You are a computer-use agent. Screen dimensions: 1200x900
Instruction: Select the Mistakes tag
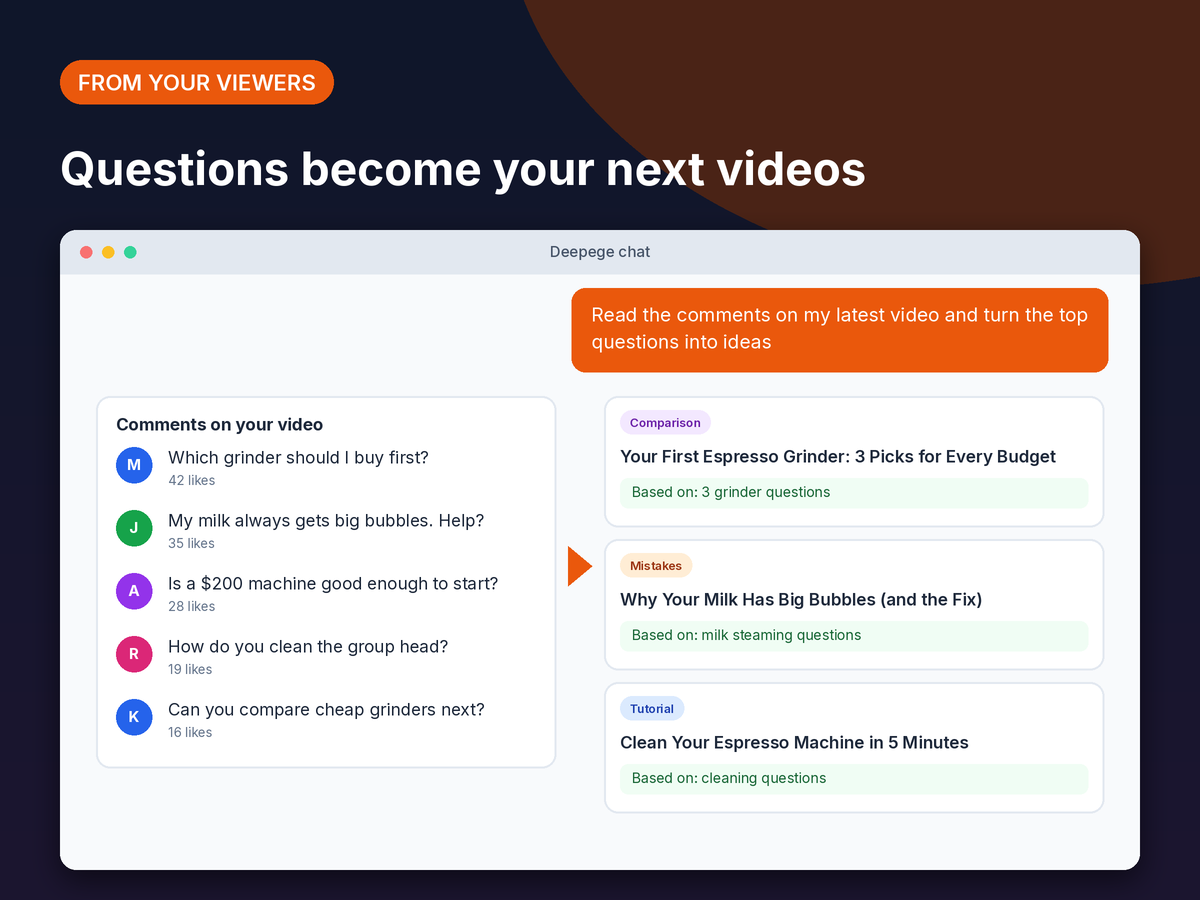tap(656, 566)
